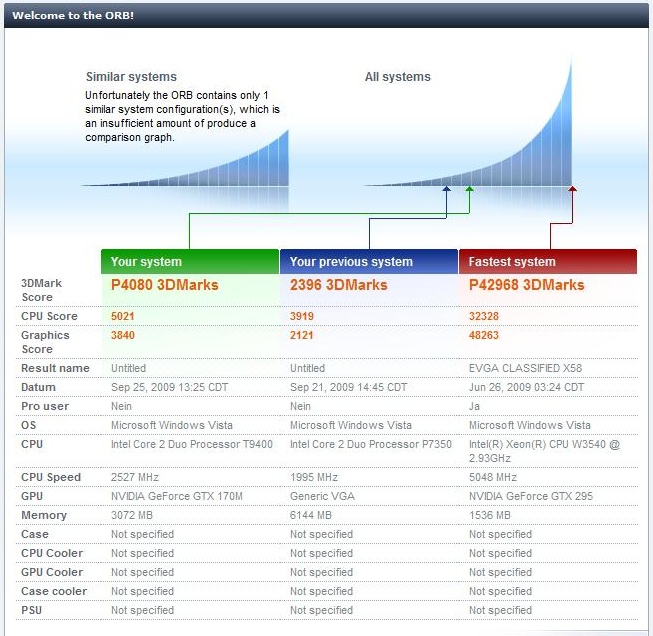
Task: Click memory value '1536 MB'
Action: pyautogui.click(x=490, y=515)
